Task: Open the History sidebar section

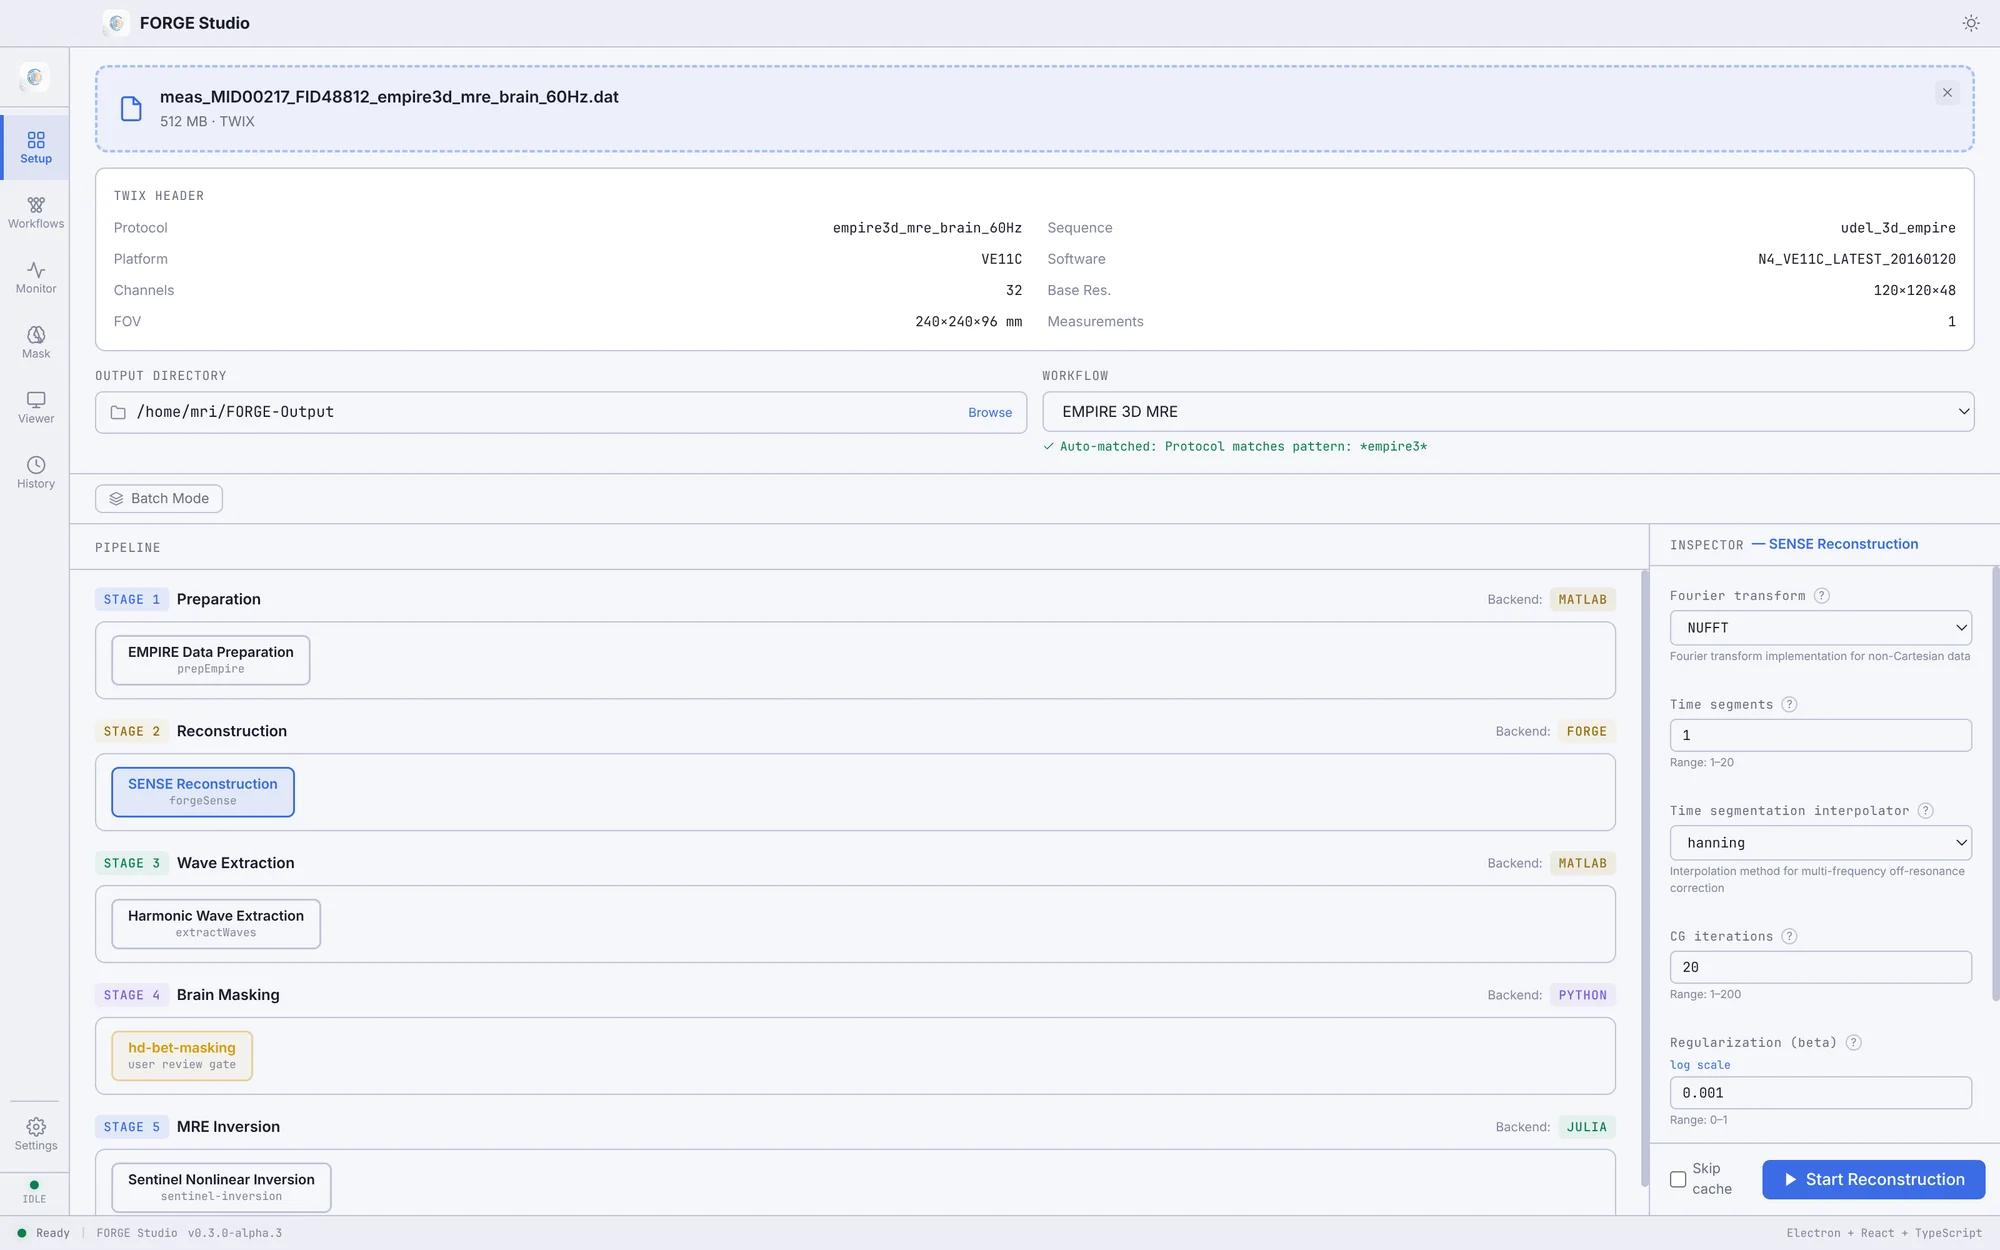Action: click(x=36, y=473)
